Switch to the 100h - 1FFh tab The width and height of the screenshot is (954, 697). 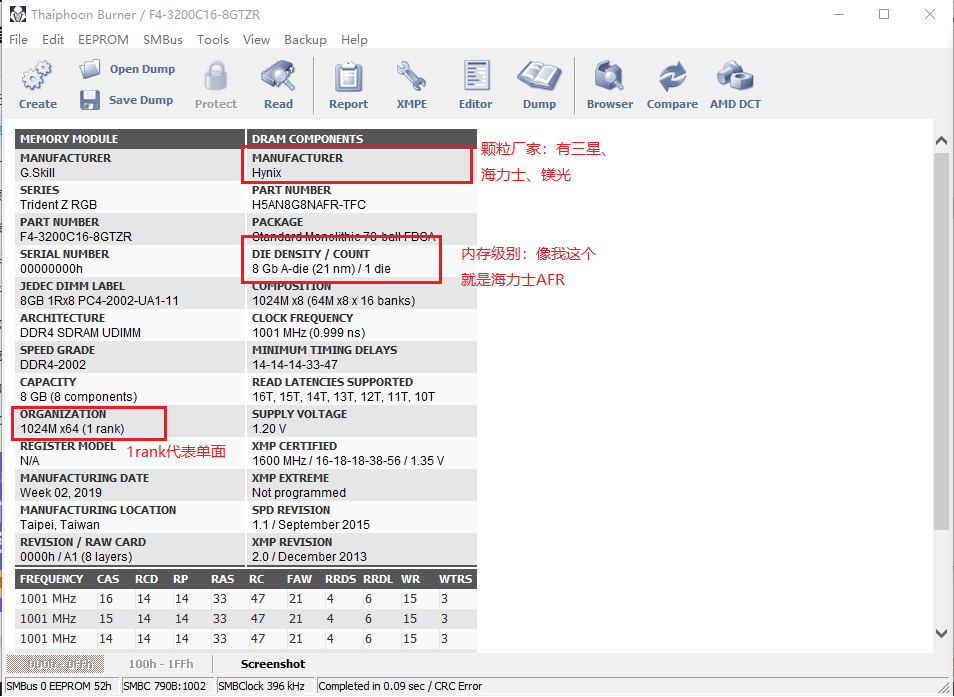coord(161,664)
